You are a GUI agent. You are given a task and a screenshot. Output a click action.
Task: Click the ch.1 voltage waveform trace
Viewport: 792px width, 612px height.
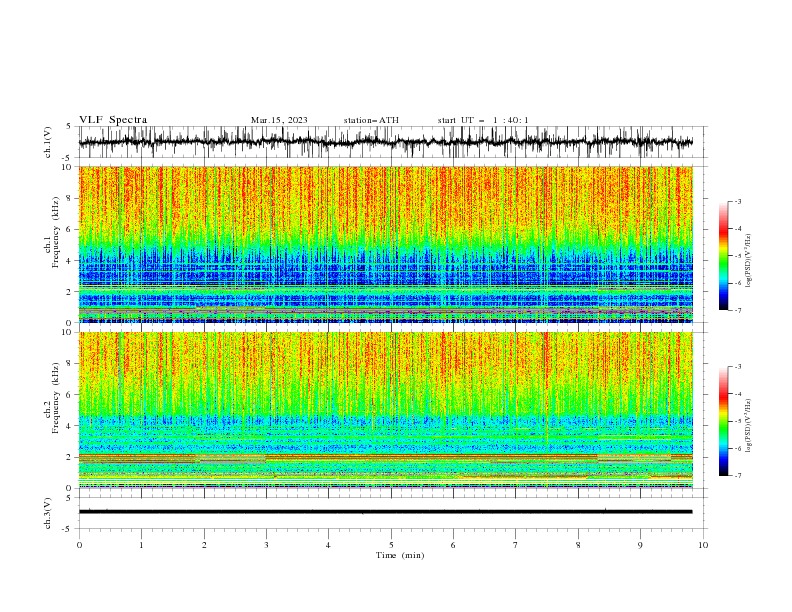point(386,142)
